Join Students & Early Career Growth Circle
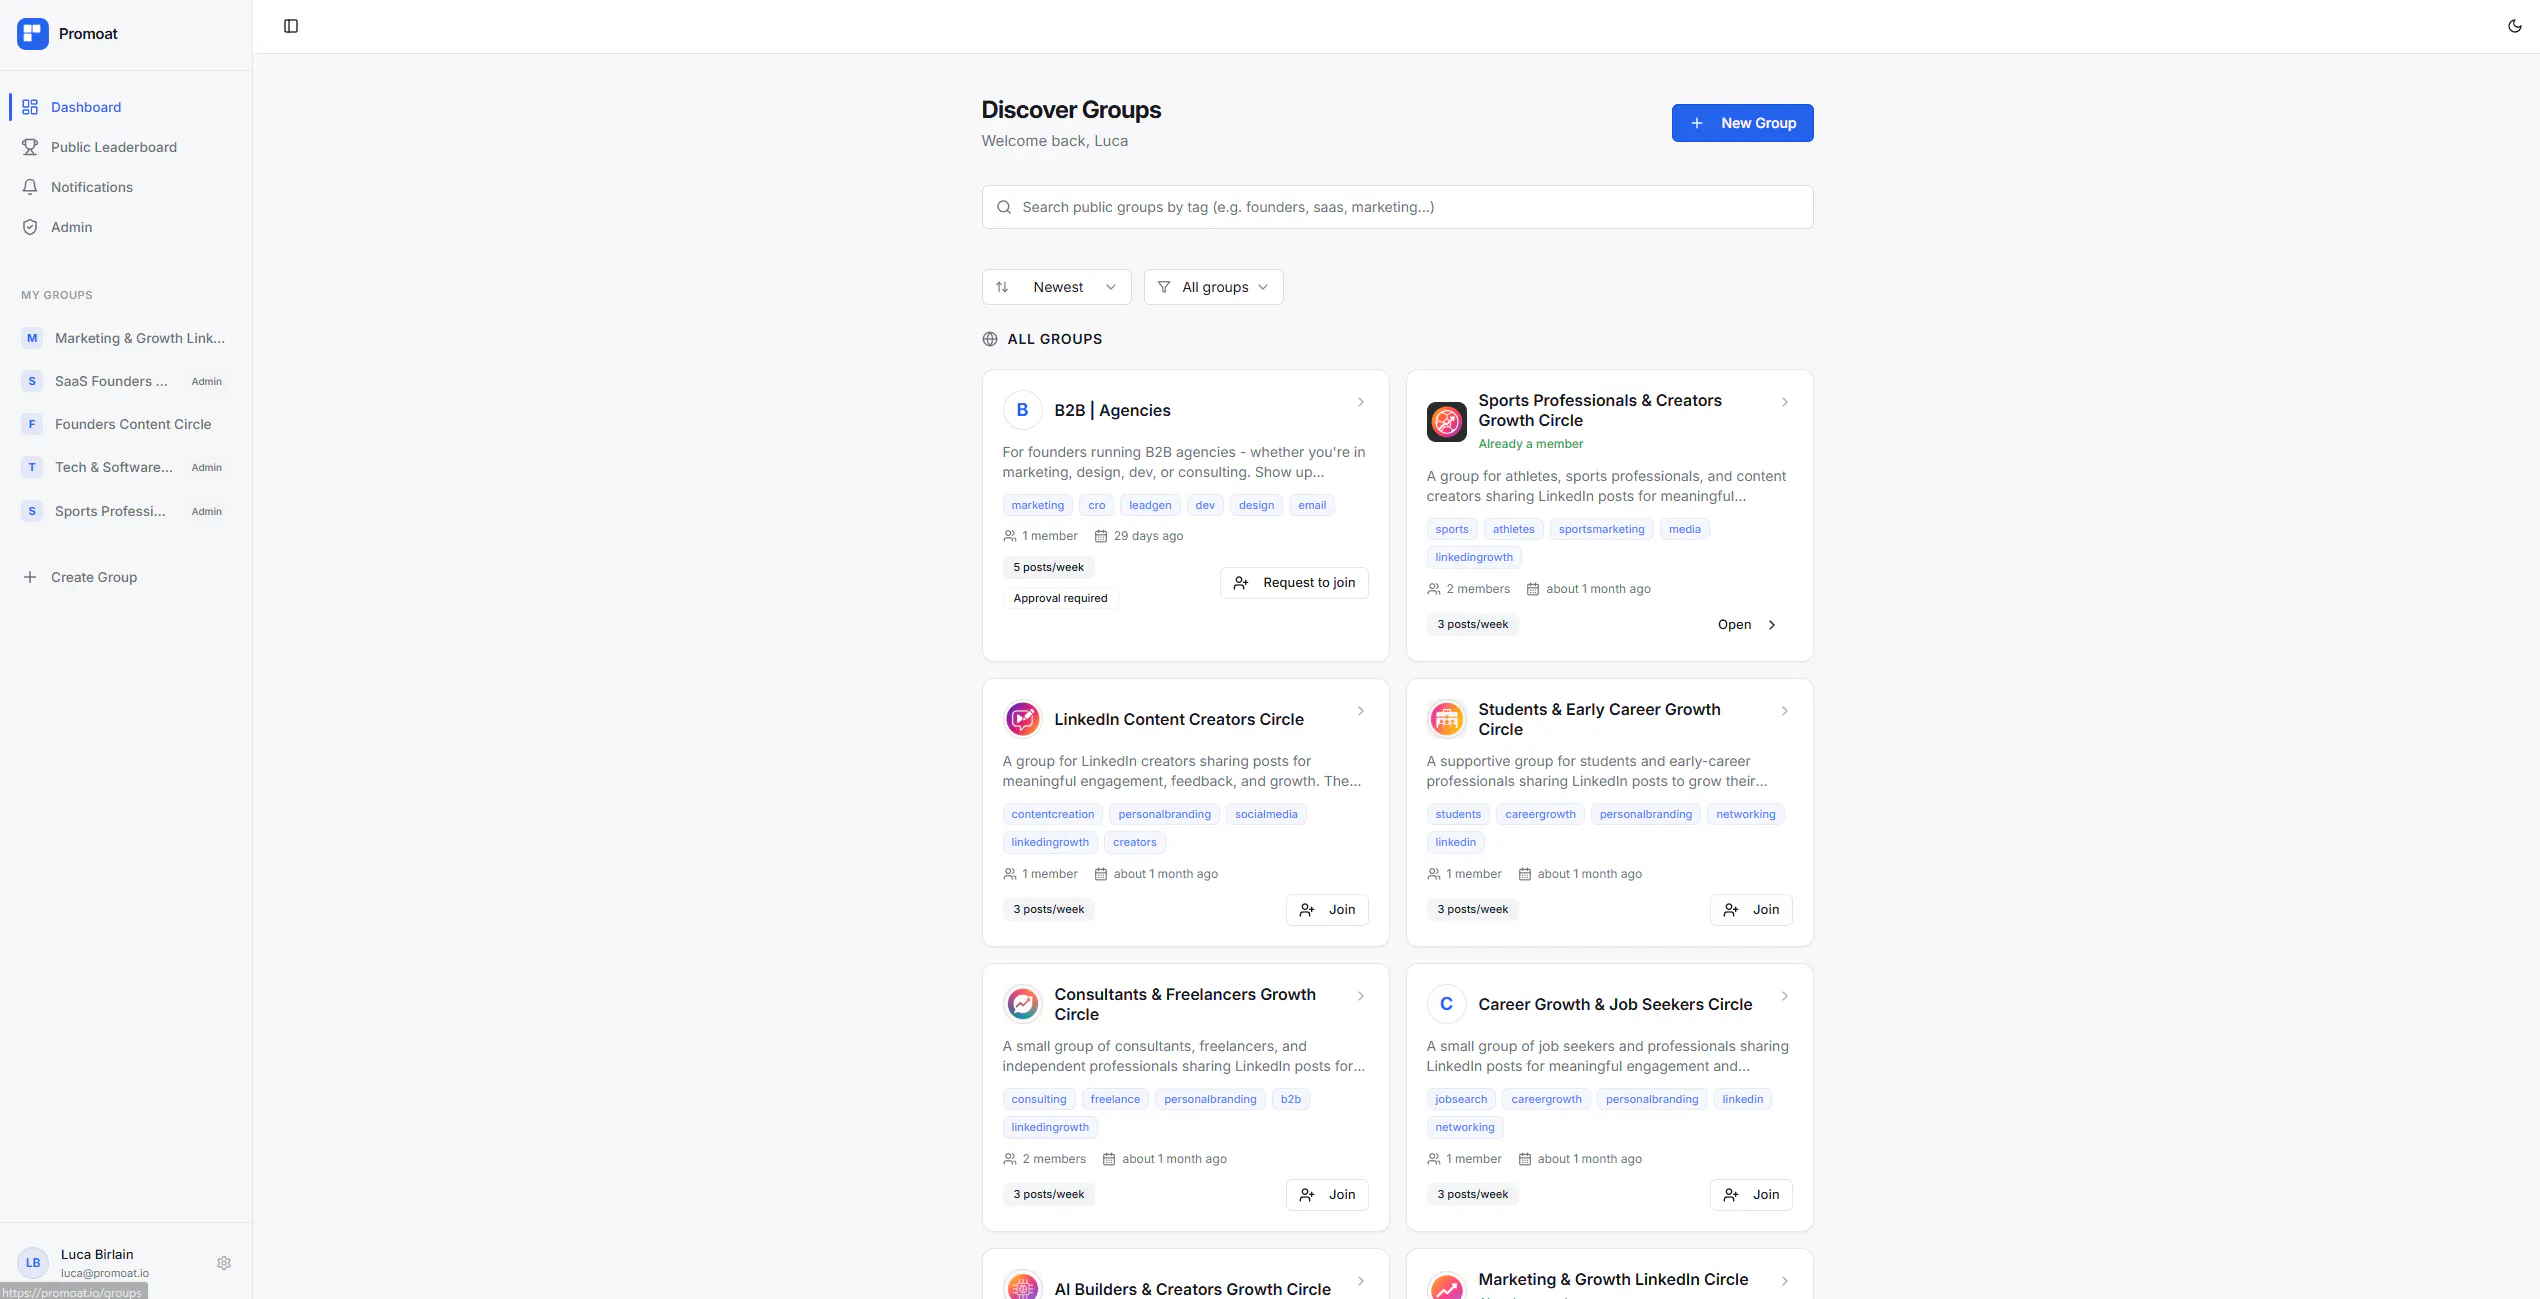This screenshot has width=2540, height=1299. pyautogui.click(x=1751, y=910)
